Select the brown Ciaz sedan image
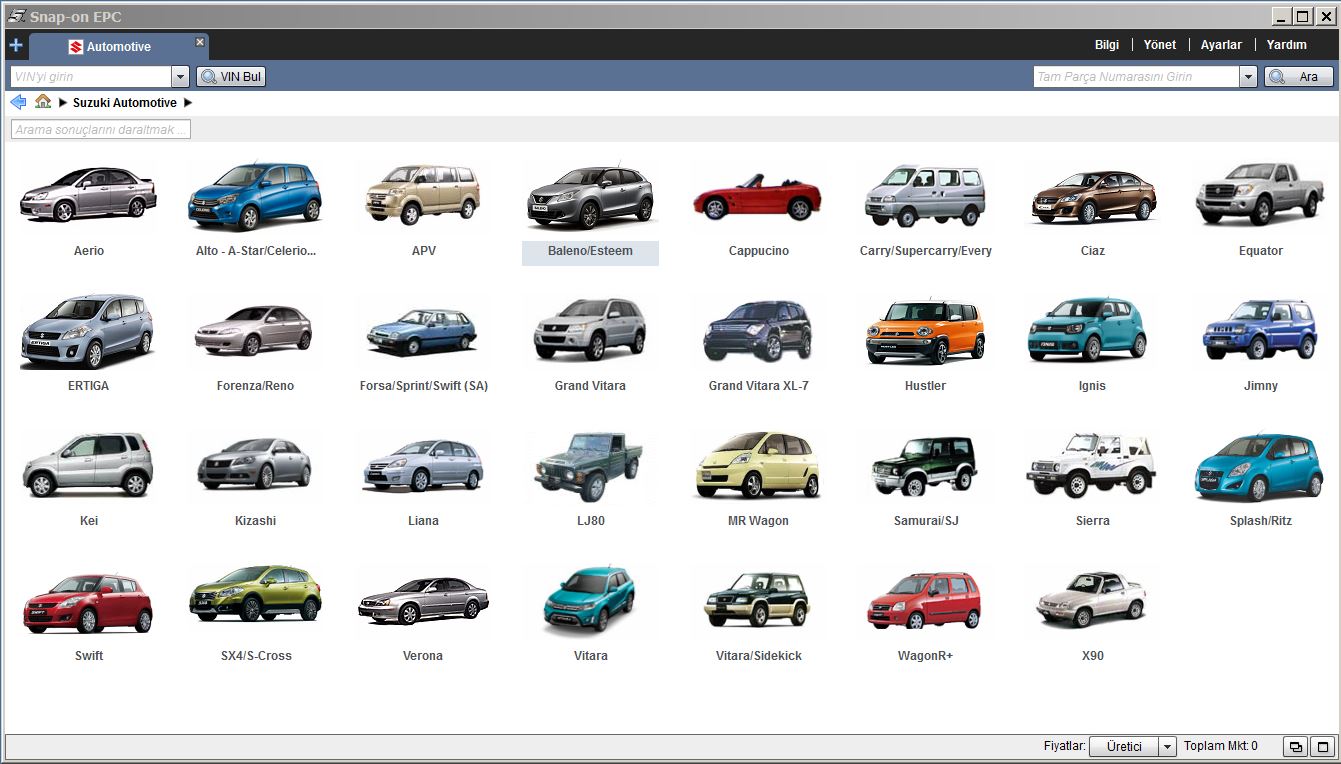The image size is (1341, 764). (x=1093, y=196)
